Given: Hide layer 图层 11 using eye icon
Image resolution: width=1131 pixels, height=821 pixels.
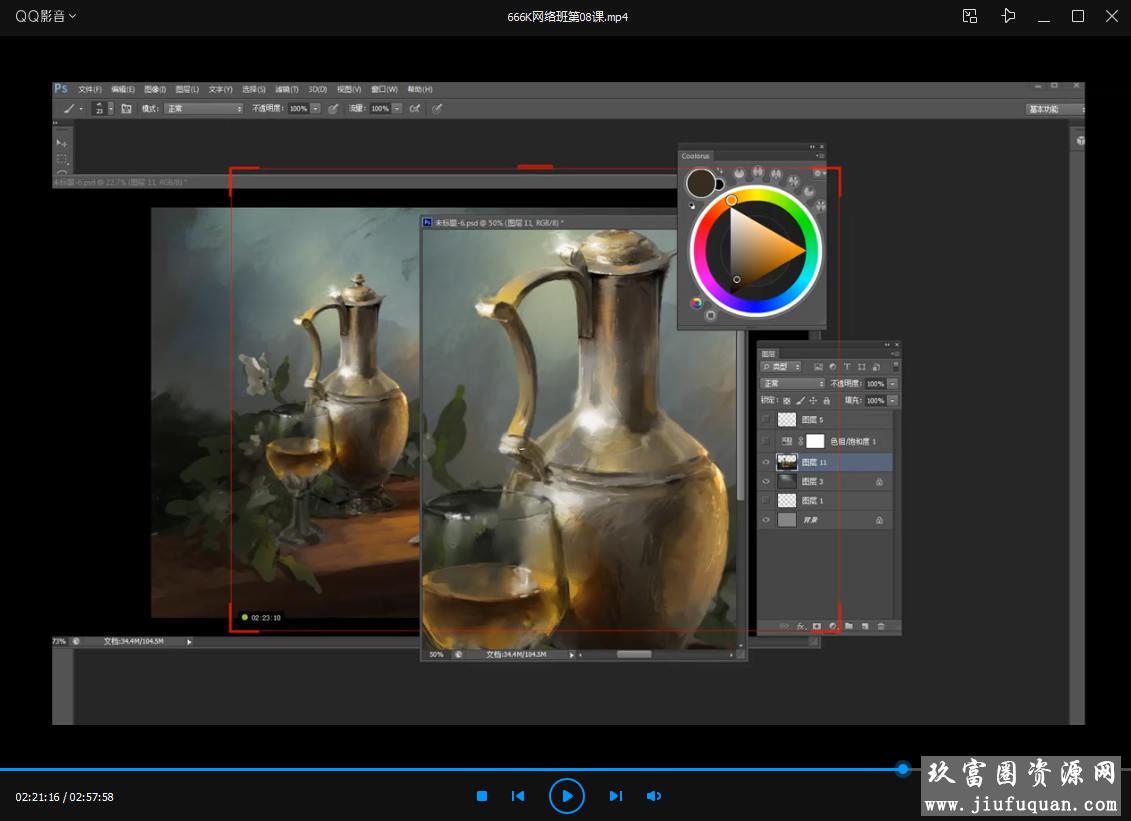Looking at the screenshot, I should [766, 462].
